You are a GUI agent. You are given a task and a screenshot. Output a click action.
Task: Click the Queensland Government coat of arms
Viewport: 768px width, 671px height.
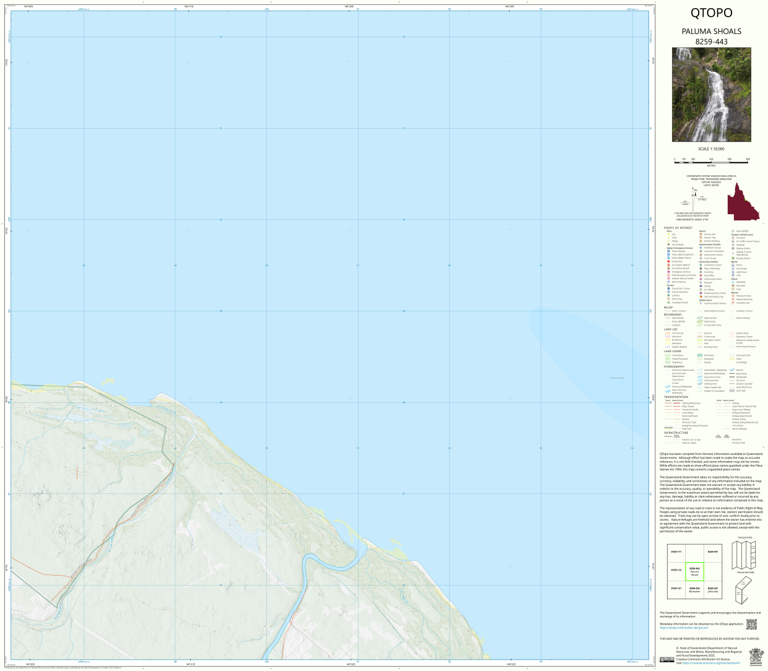756,657
